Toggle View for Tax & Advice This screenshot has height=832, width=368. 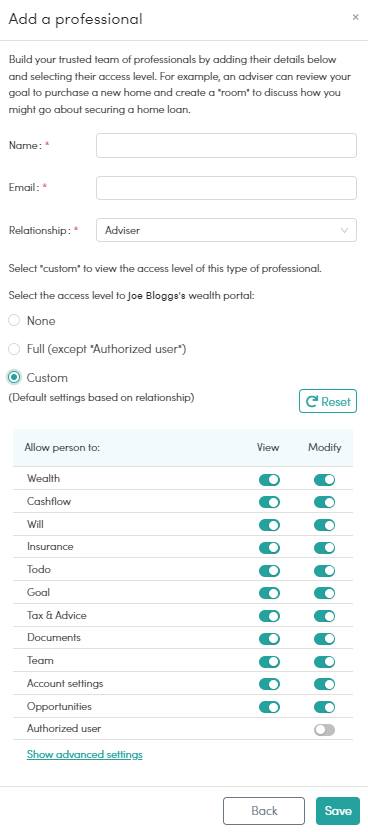269,616
